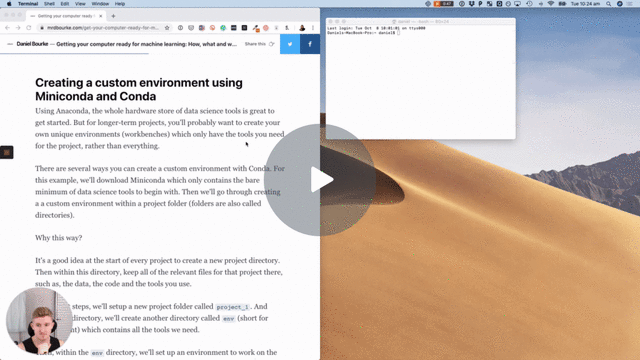Share the article on Twitter
The height and width of the screenshot is (360, 640).
click(x=290, y=44)
